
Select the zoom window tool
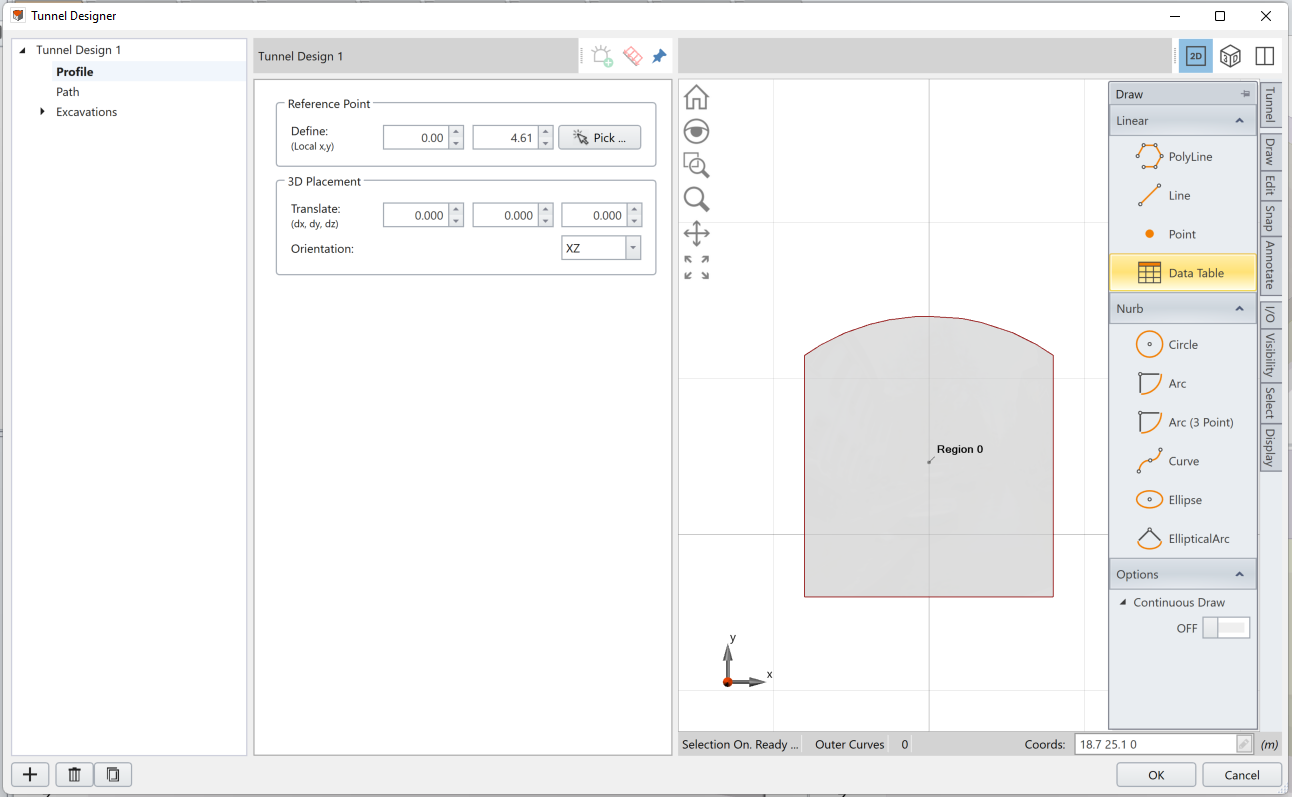(696, 165)
